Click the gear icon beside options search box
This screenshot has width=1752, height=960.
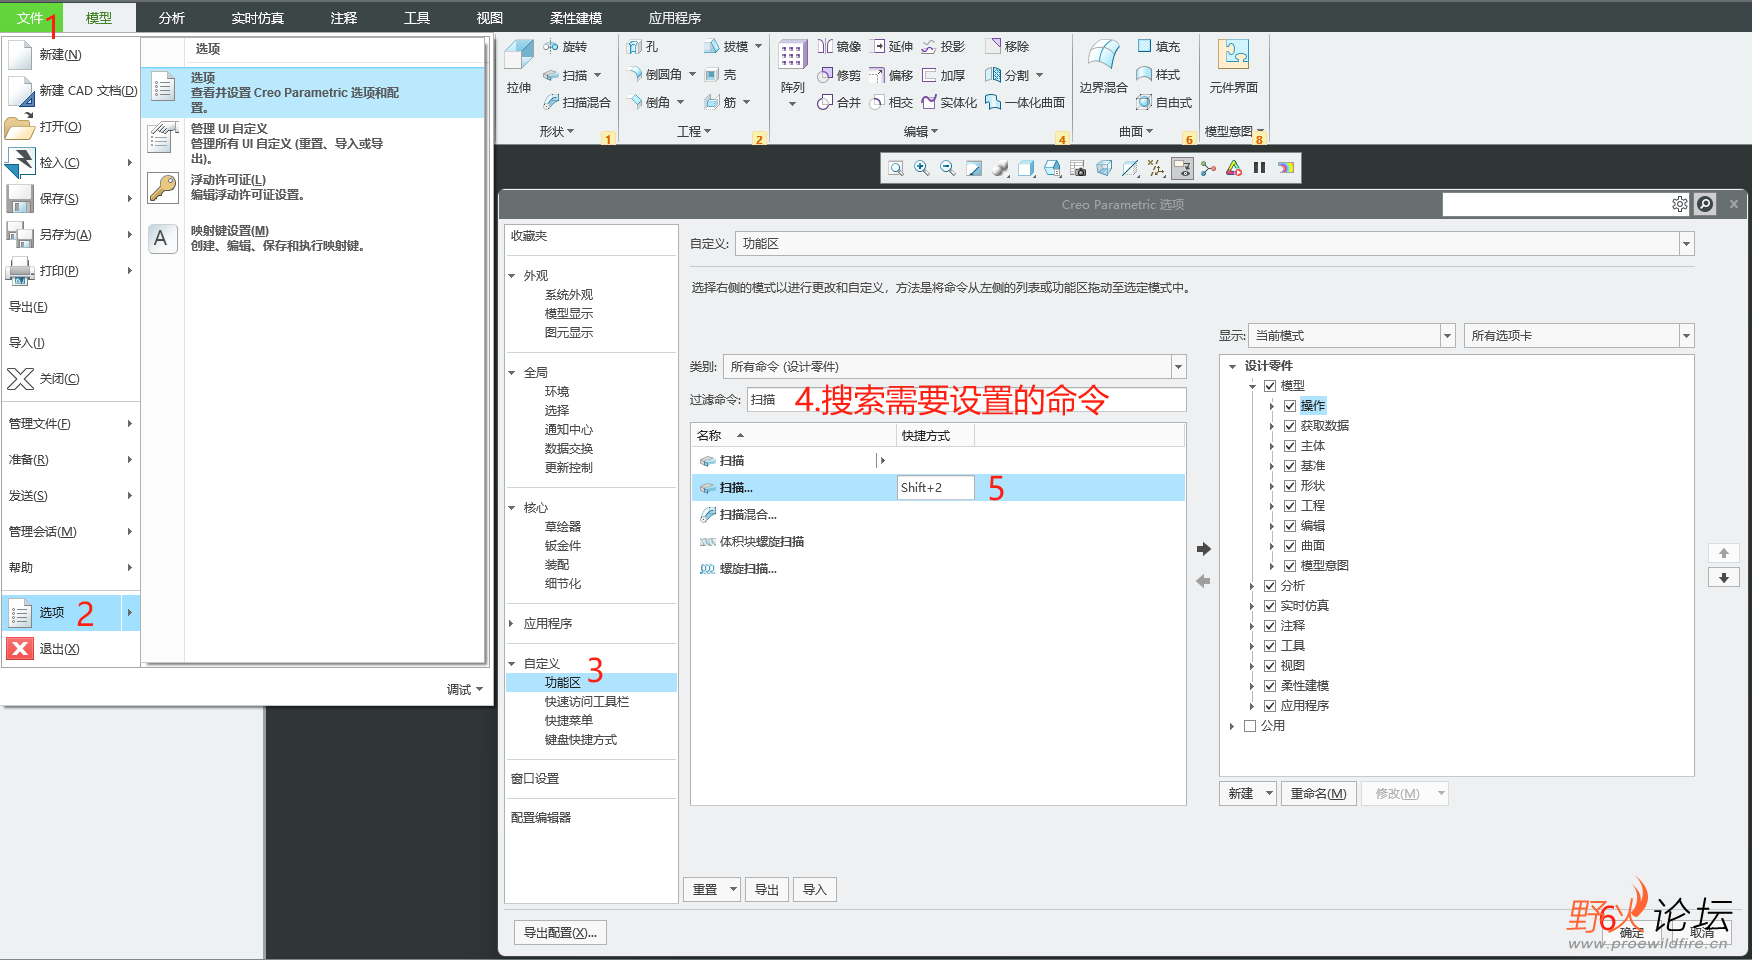pos(1680,204)
